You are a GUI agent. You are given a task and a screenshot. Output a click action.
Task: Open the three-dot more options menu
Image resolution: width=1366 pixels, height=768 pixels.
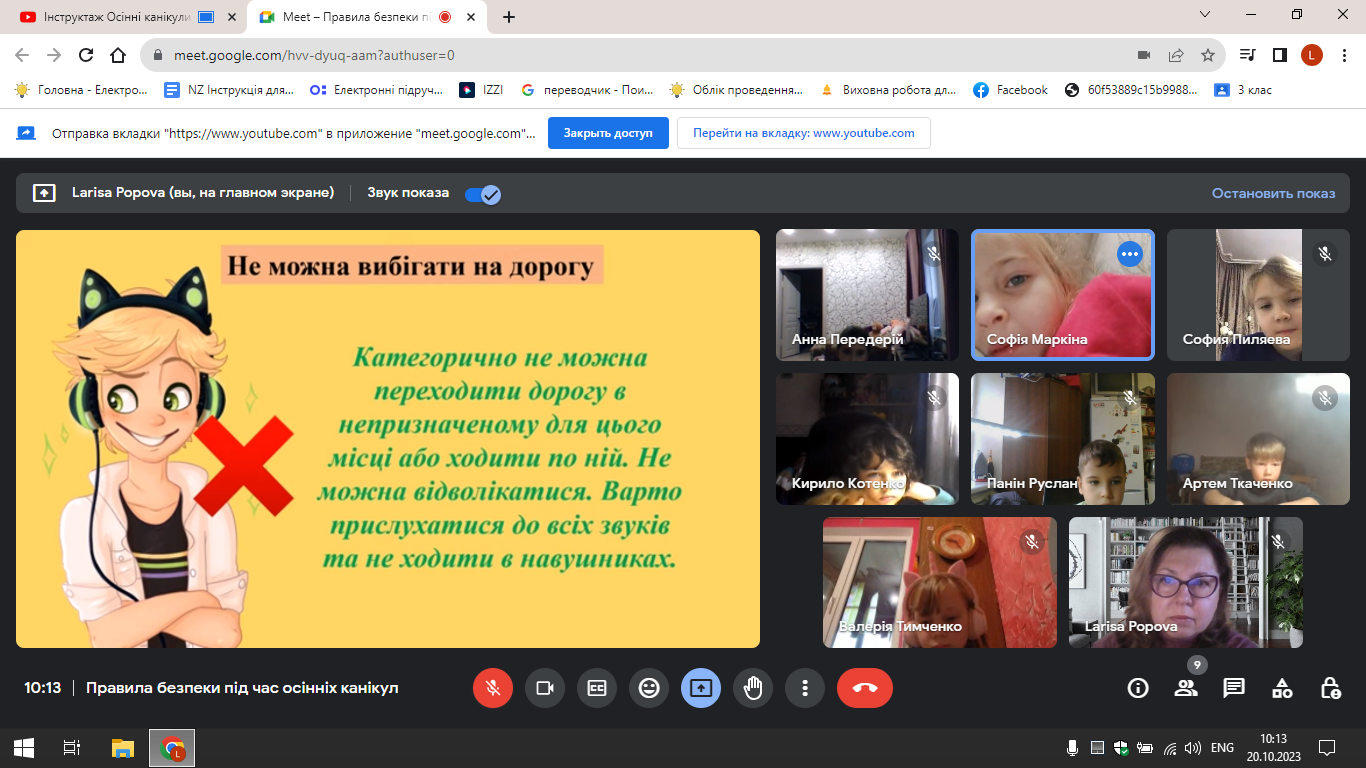[805, 688]
